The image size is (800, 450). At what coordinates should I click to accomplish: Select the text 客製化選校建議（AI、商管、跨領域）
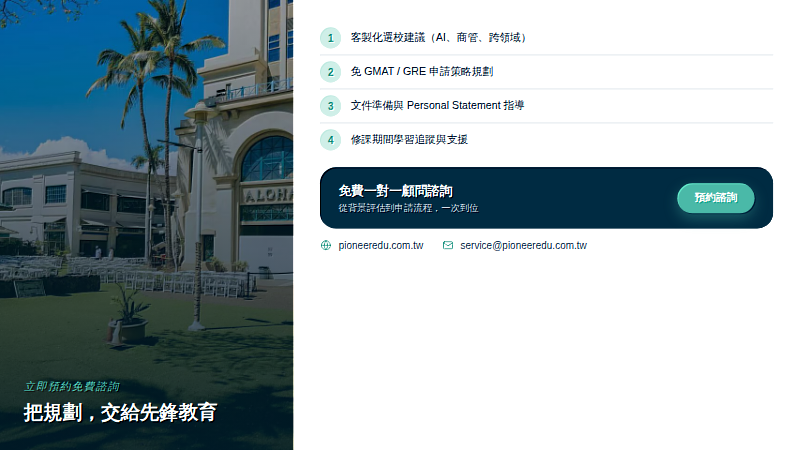pos(438,37)
